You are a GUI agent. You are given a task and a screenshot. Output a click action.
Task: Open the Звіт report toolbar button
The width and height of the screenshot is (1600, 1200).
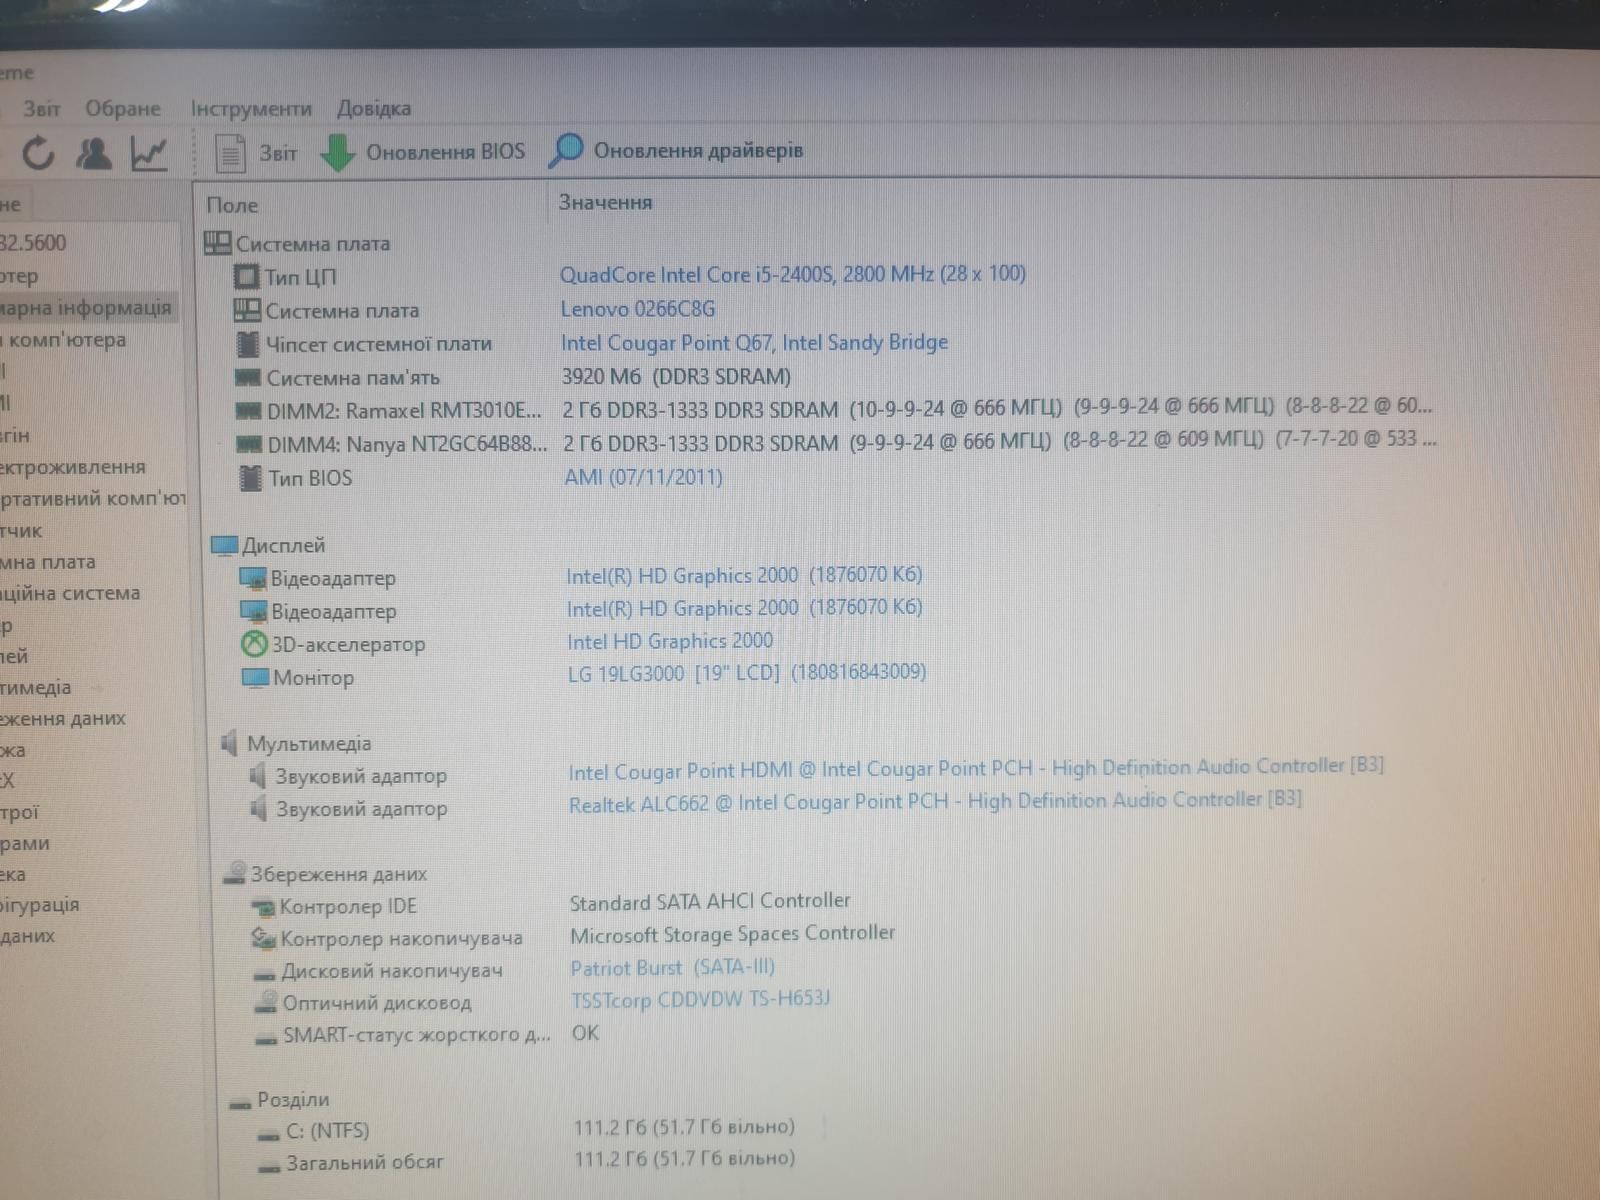(x=256, y=153)
